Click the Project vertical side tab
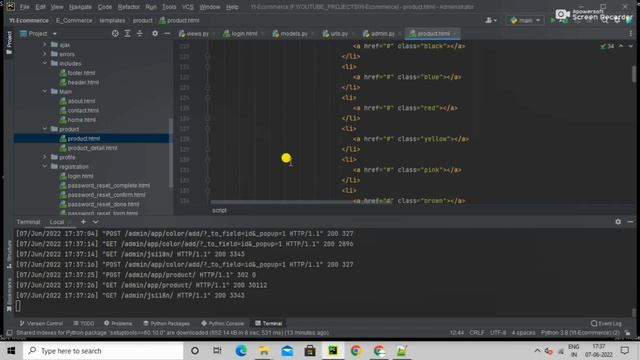 (x=9, y=42)
